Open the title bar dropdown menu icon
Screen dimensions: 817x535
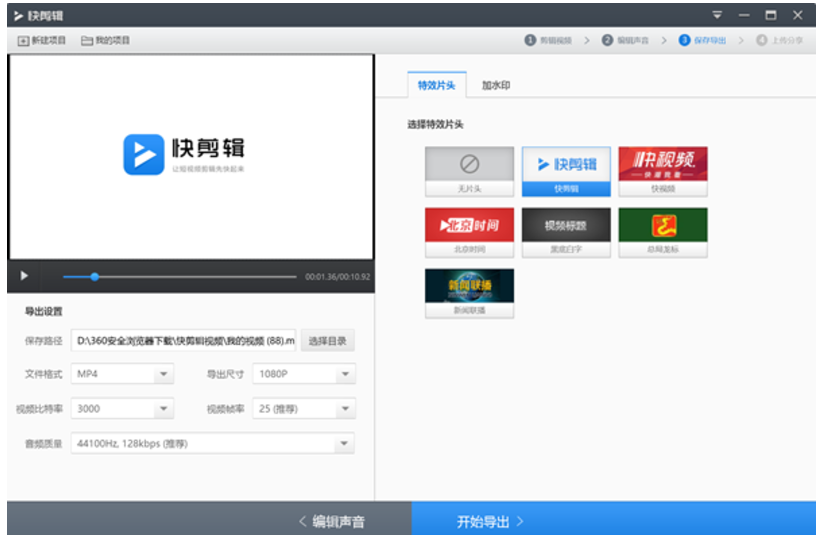coord(717,15)
